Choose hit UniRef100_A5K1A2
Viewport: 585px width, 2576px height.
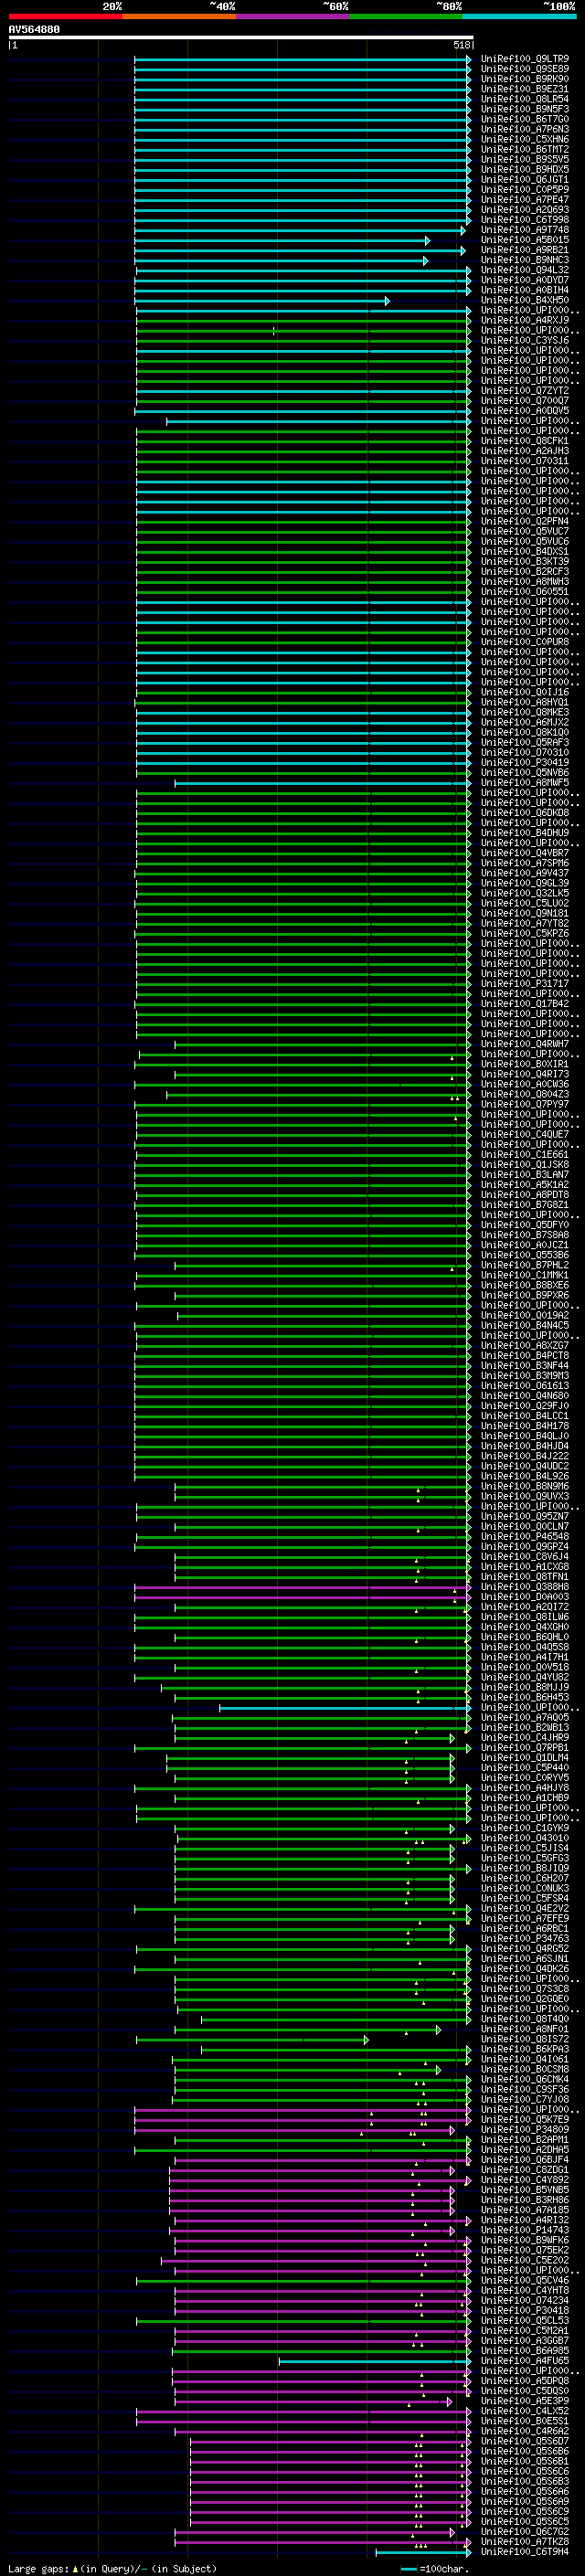(x=525, y=1185)
